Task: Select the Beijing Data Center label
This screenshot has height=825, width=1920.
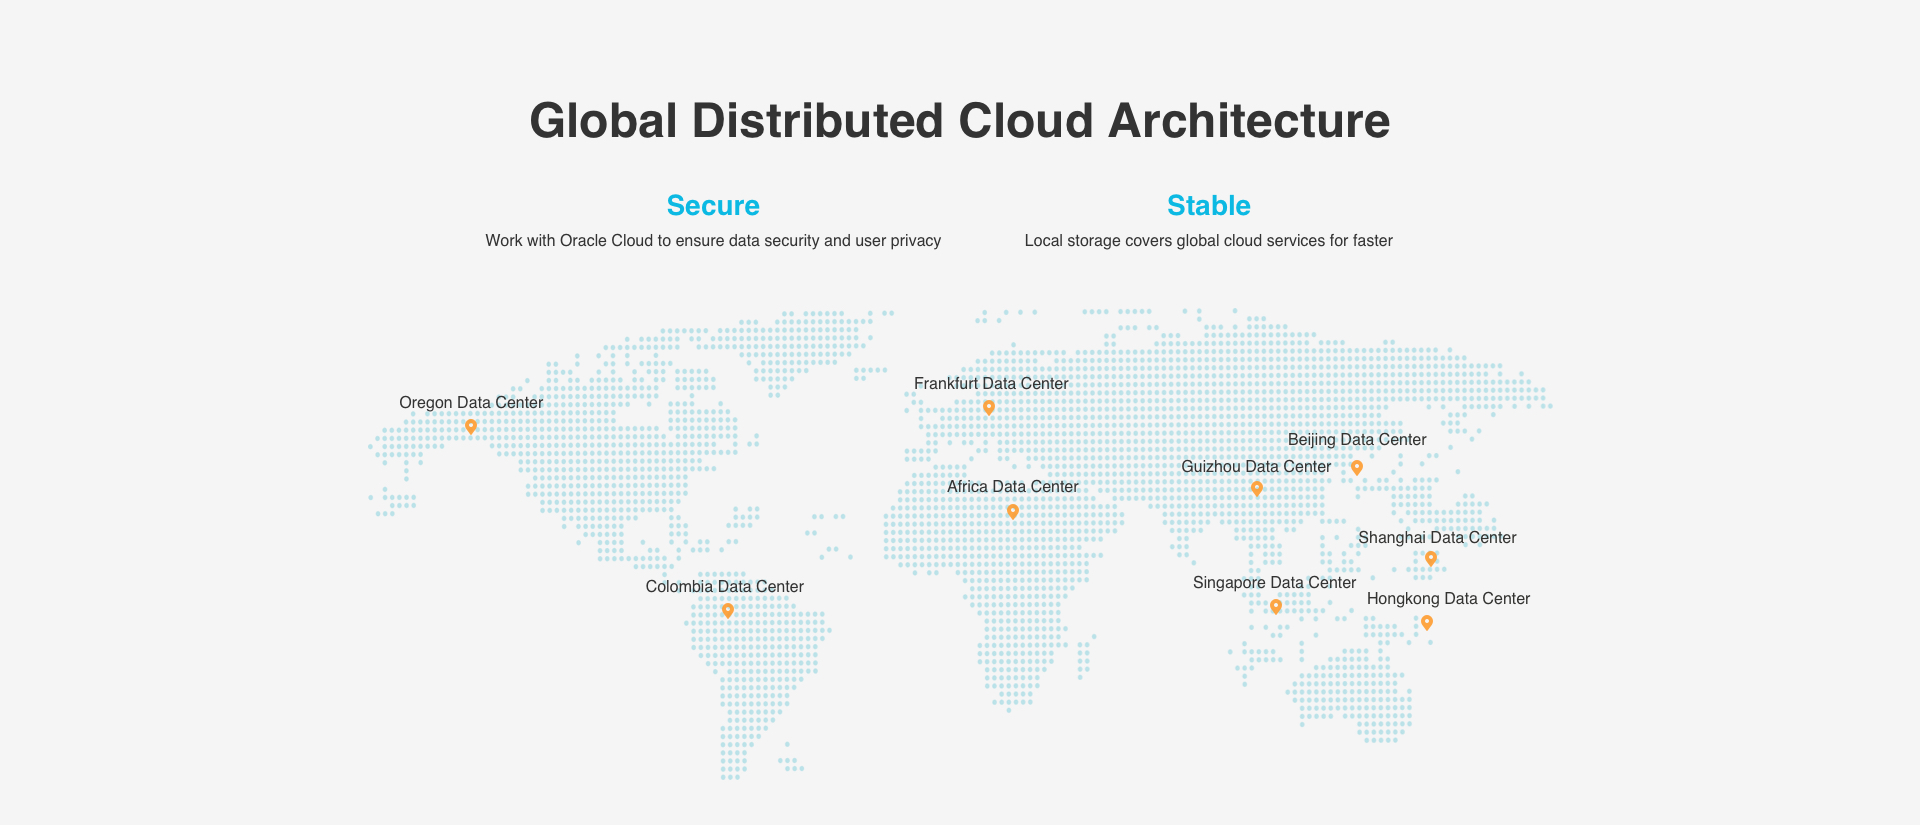Action: (x=1357, y=440)
